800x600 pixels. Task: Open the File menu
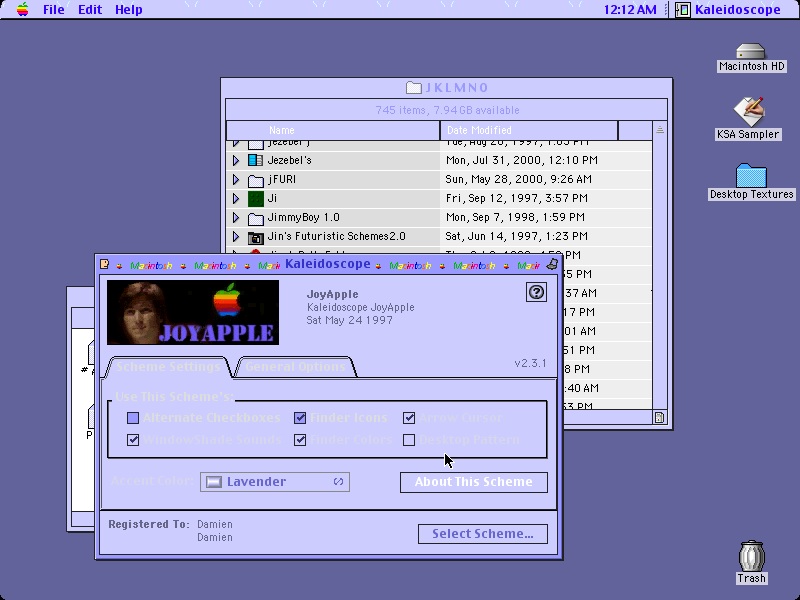tap(54, 10)
